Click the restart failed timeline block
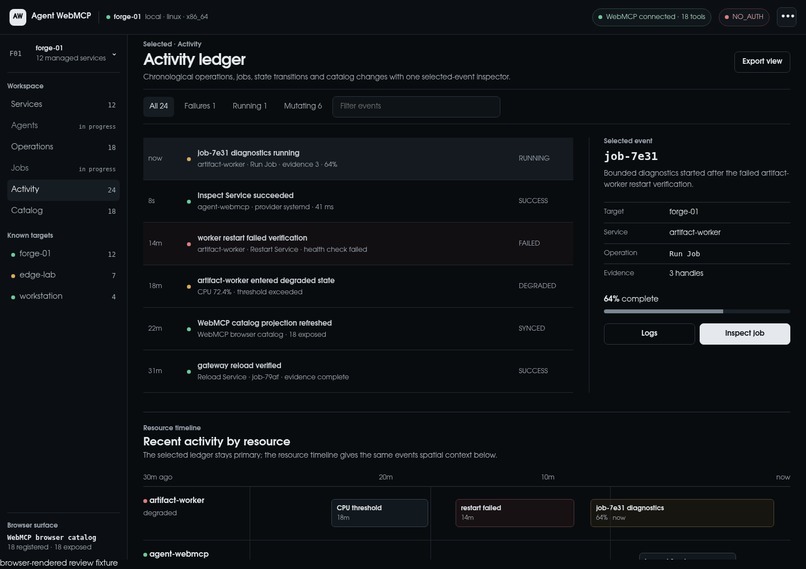 coord(515,513)
